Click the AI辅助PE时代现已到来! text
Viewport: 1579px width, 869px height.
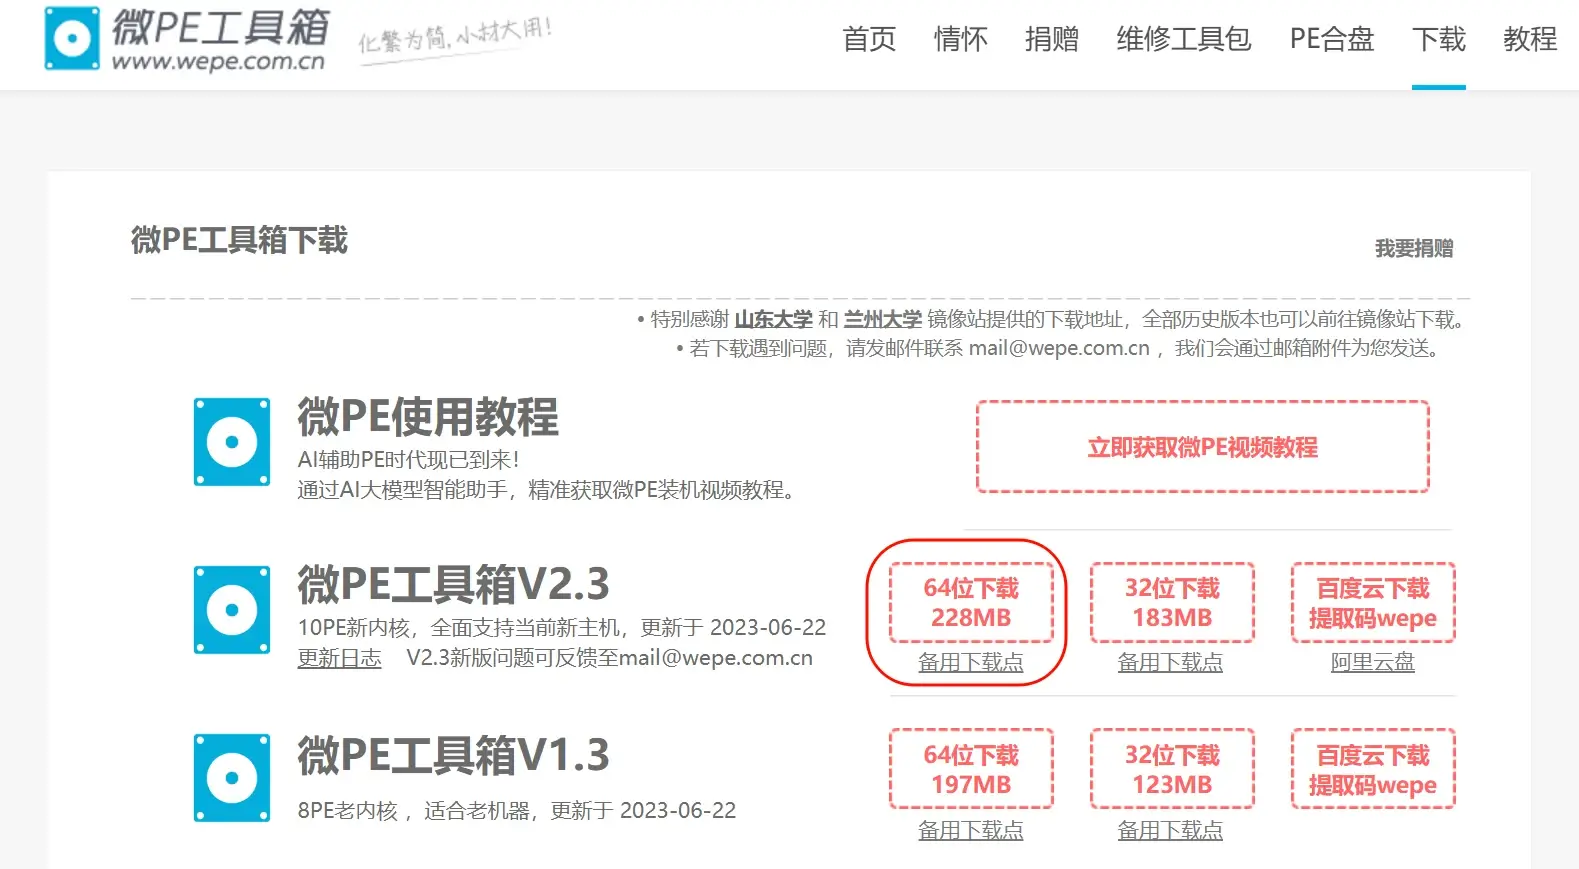pos(408,460)
